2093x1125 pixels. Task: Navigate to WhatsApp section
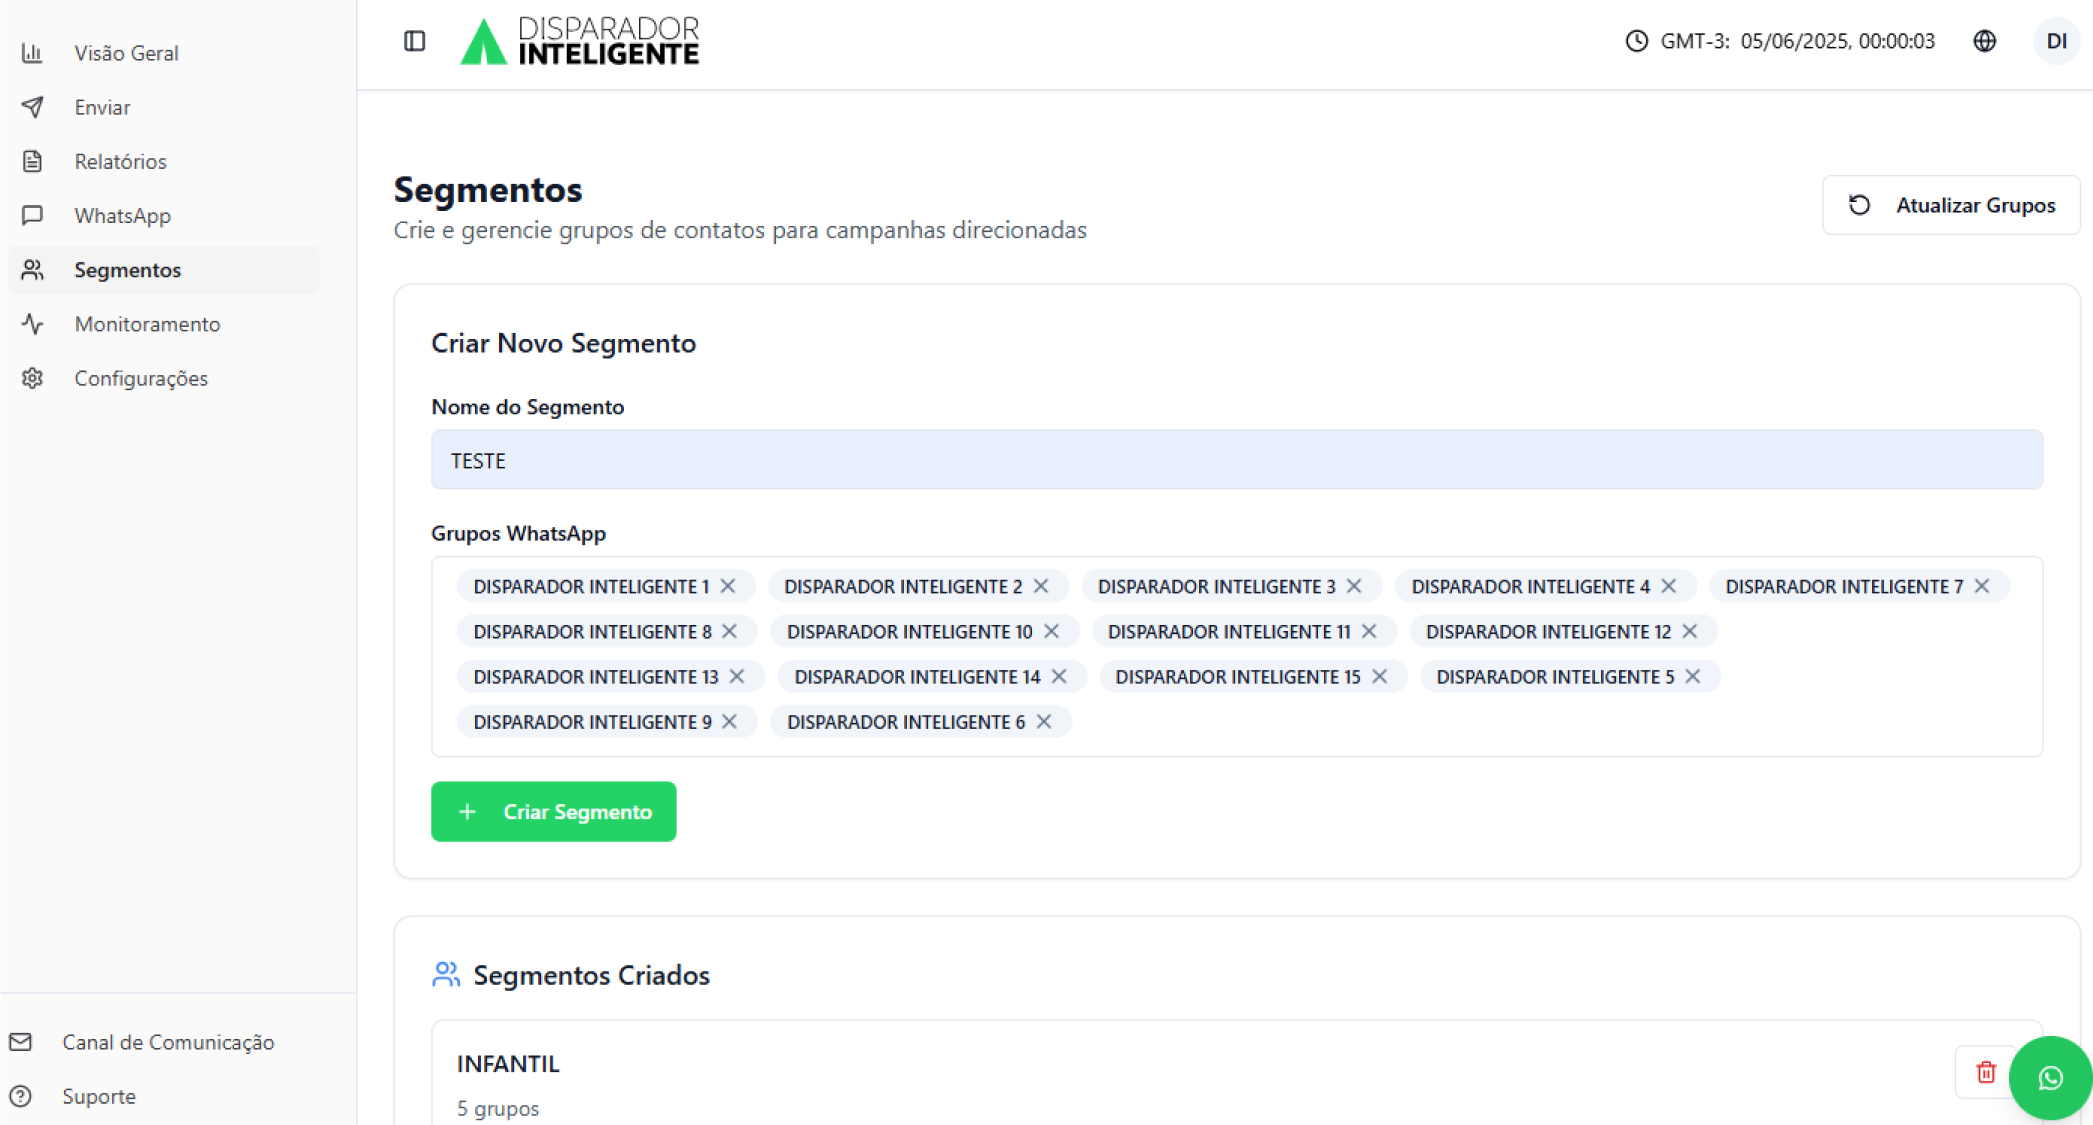click(164, 215)
